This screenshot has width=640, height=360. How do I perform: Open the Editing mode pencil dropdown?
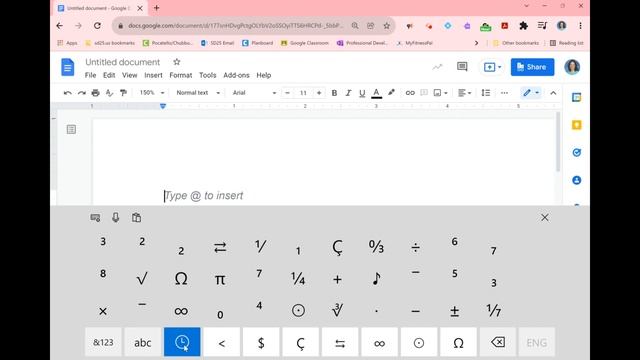pos(531,93)
